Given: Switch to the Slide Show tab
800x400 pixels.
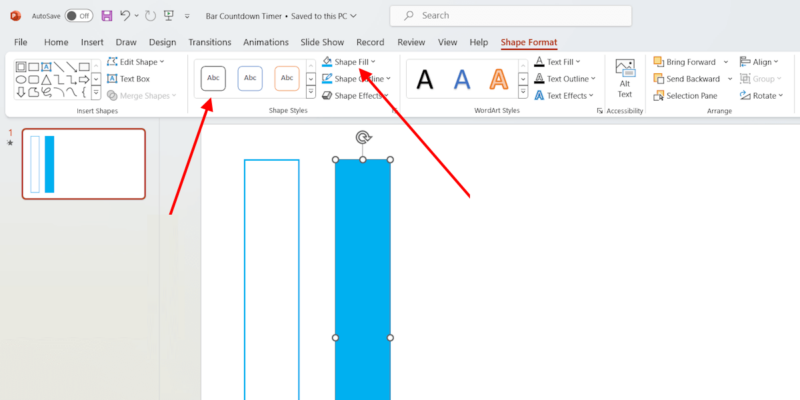Looking at the screenshot, I should [x=322, y=42].
